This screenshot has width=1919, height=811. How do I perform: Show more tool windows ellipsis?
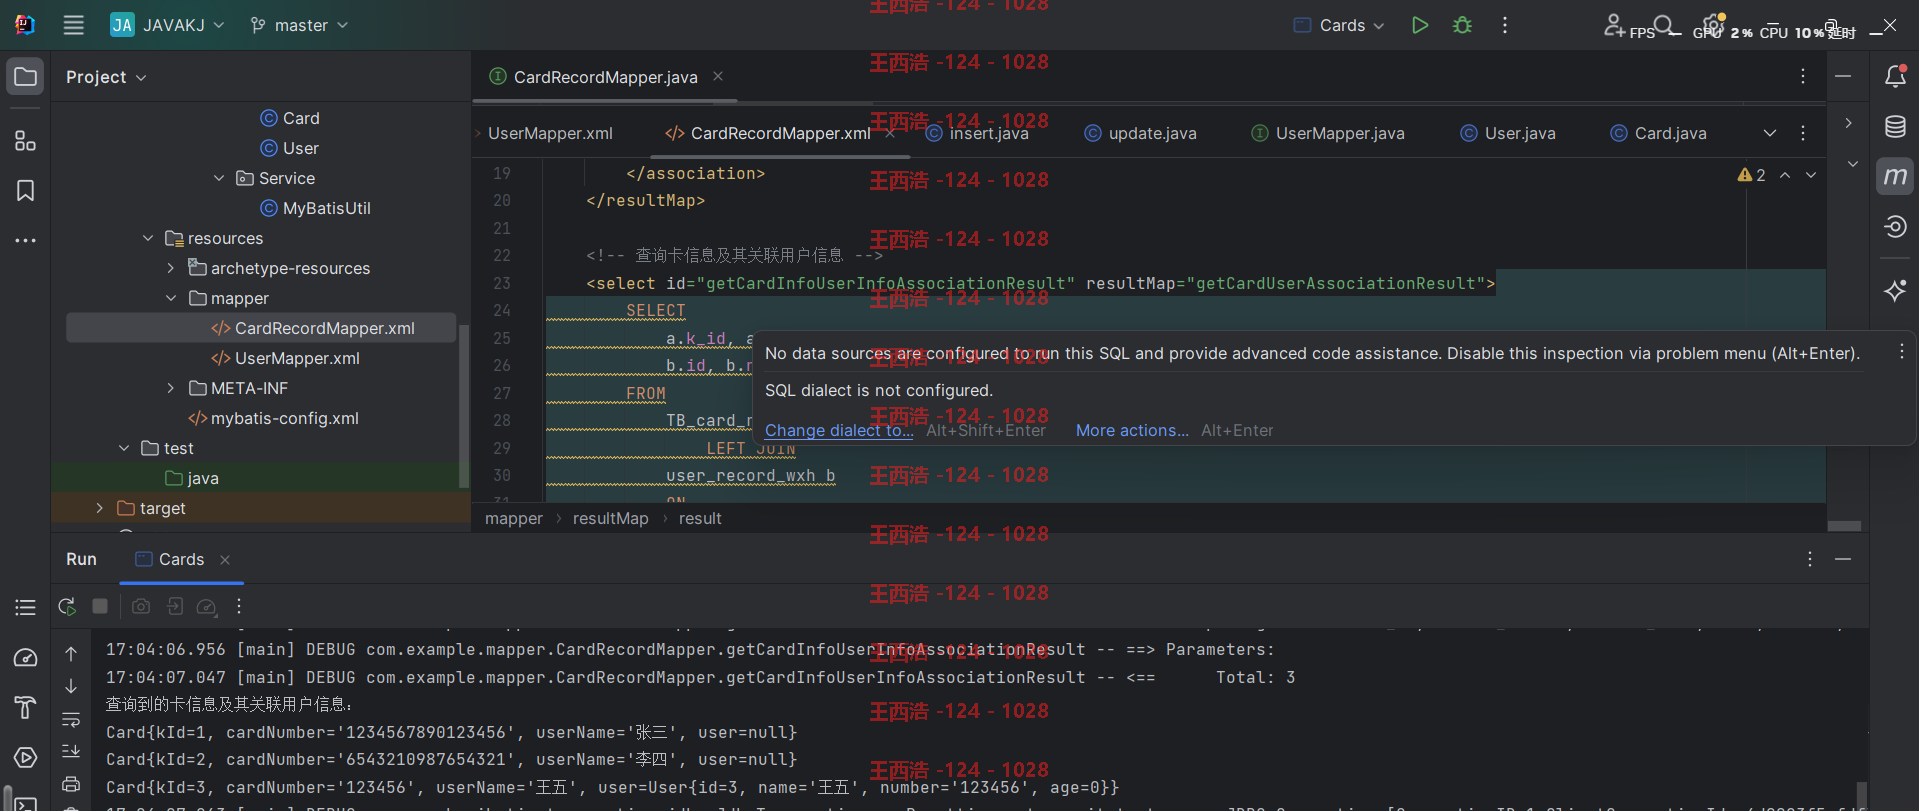(x=26, y=241)
